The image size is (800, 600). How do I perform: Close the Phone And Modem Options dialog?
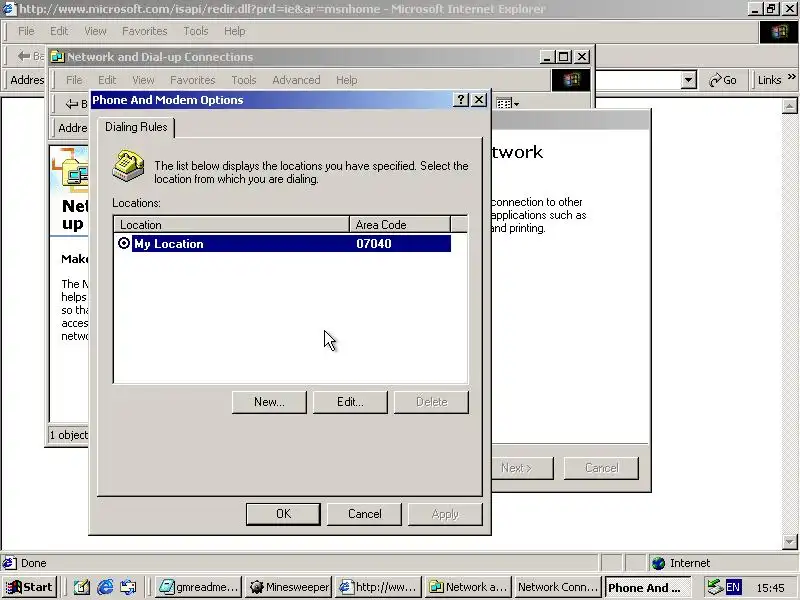click(479, 99)
